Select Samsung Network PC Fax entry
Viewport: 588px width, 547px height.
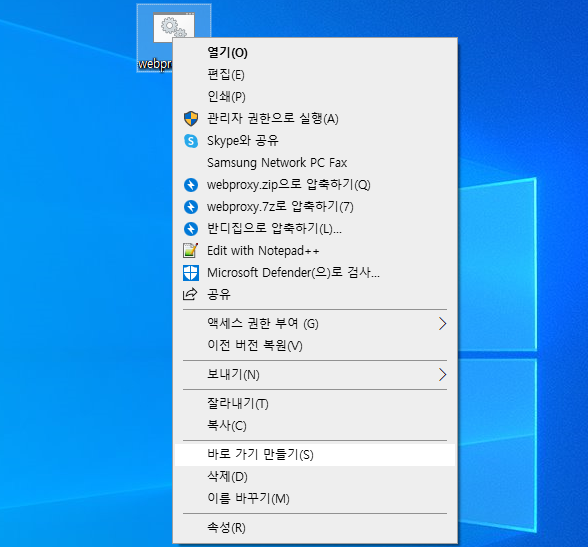315,163
